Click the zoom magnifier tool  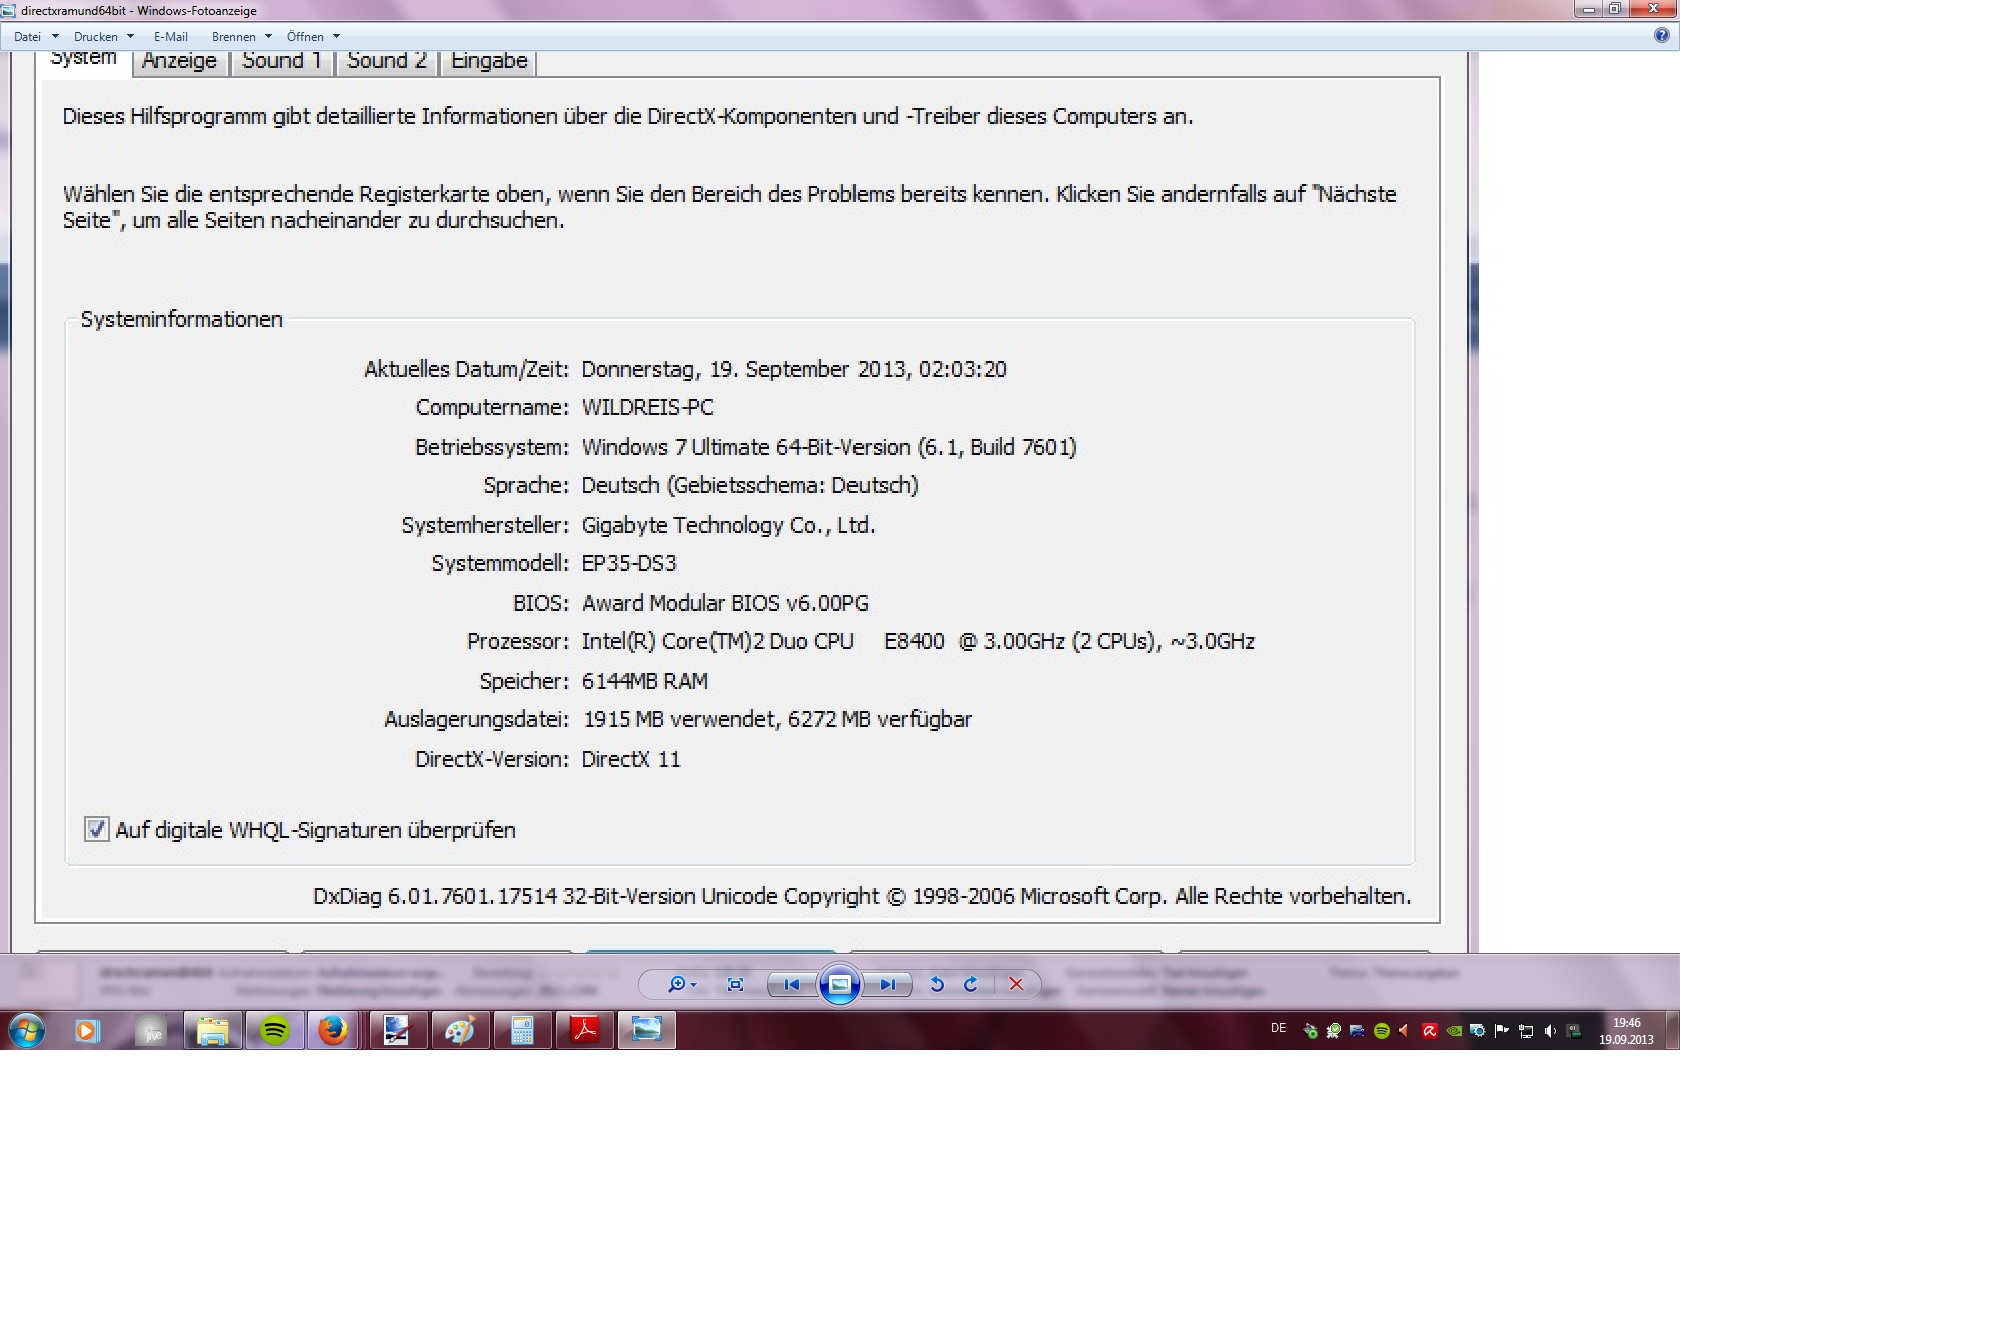point(677,985)
